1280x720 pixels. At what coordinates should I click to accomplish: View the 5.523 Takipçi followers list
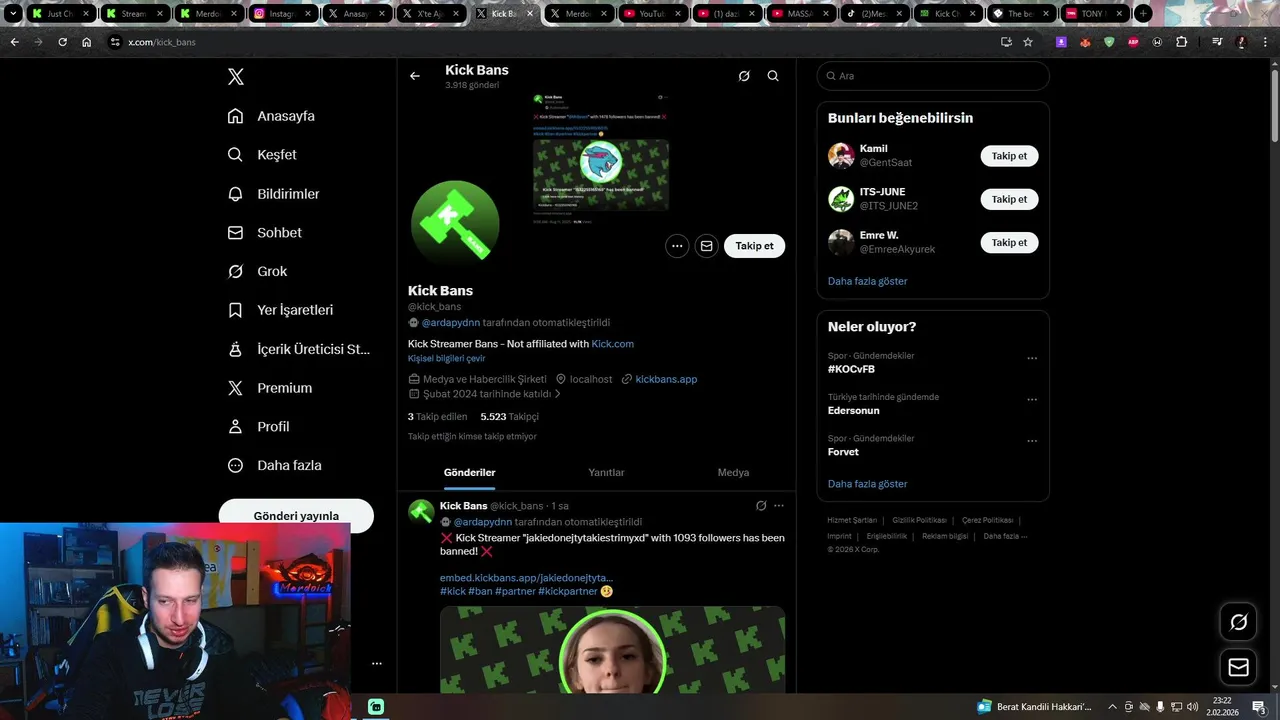click(509, 416)
